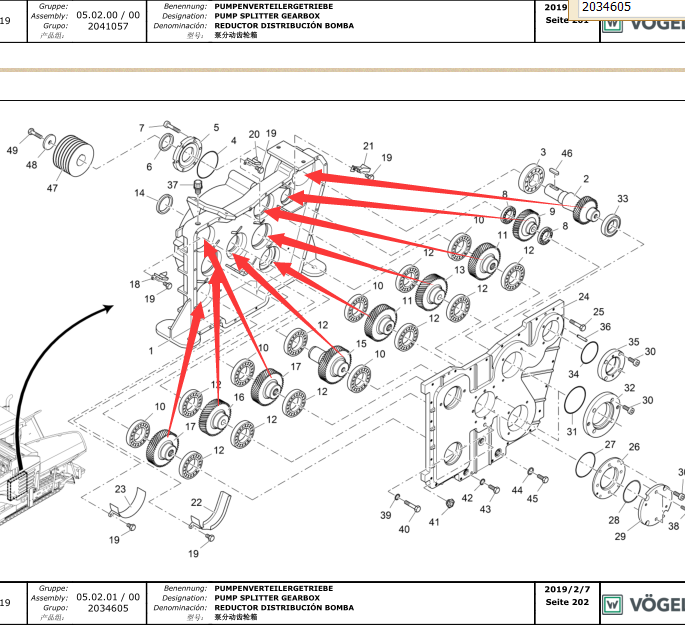Select part number 13 label
Image resolution: width=685 pixels, height=625 pixels.
460,270
